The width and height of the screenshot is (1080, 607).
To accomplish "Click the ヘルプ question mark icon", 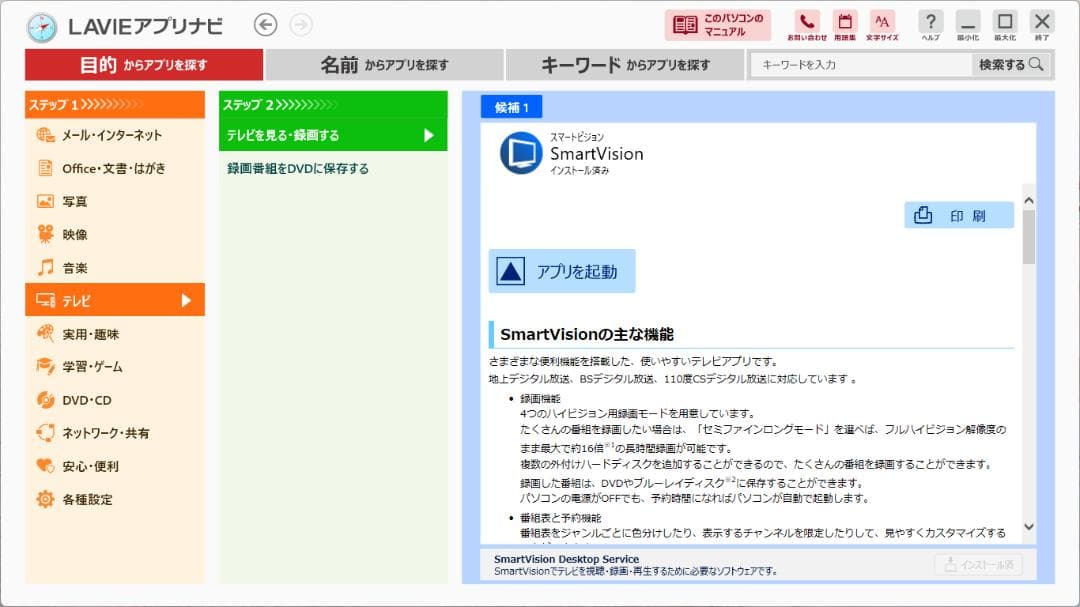I will (x=930, y=22).
